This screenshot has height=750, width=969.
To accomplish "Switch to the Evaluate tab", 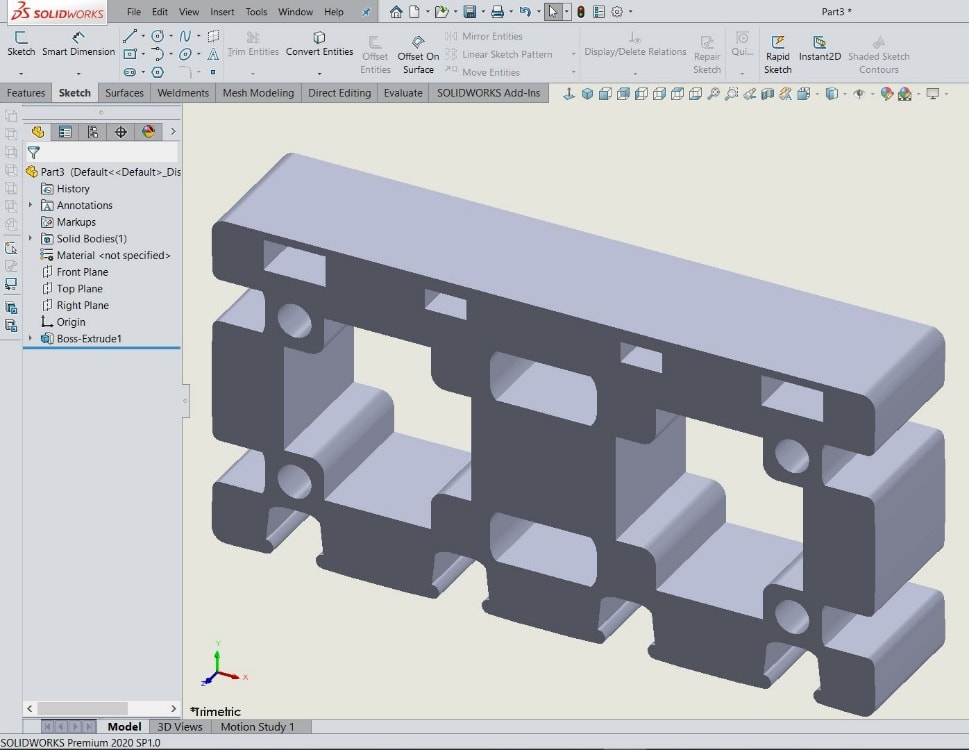I will click(x=403, y=93).
